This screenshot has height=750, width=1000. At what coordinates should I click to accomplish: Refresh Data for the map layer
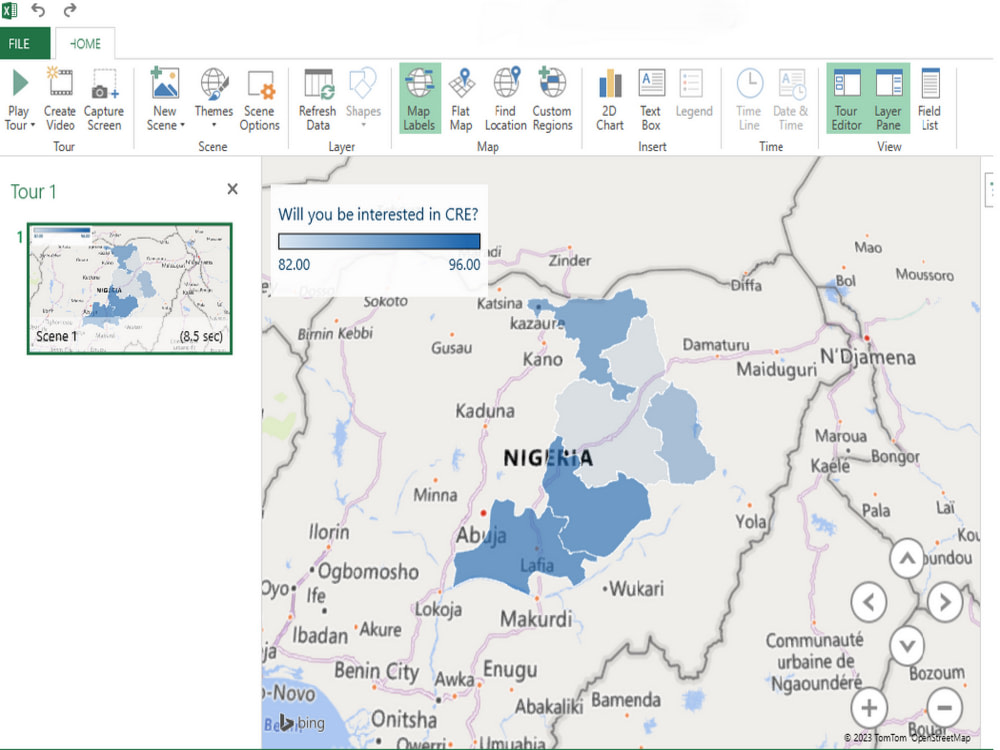point(317,97)
